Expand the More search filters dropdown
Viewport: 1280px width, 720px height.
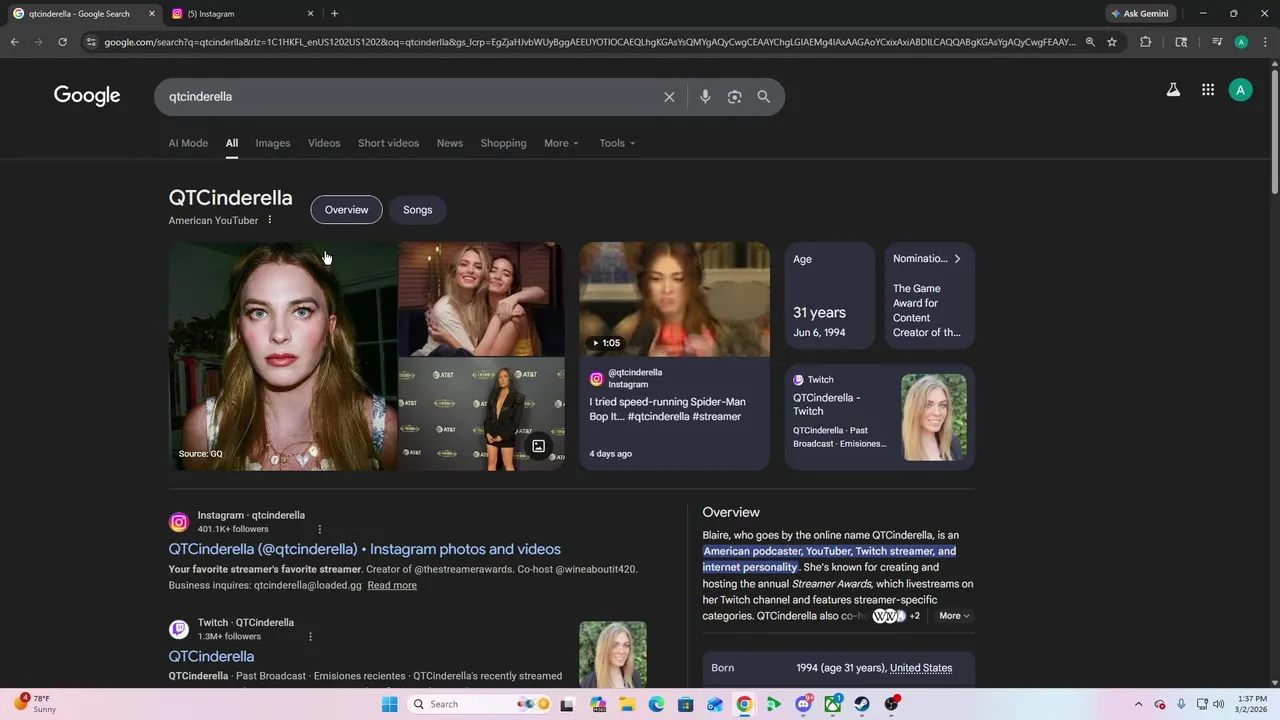coord(561,143)
